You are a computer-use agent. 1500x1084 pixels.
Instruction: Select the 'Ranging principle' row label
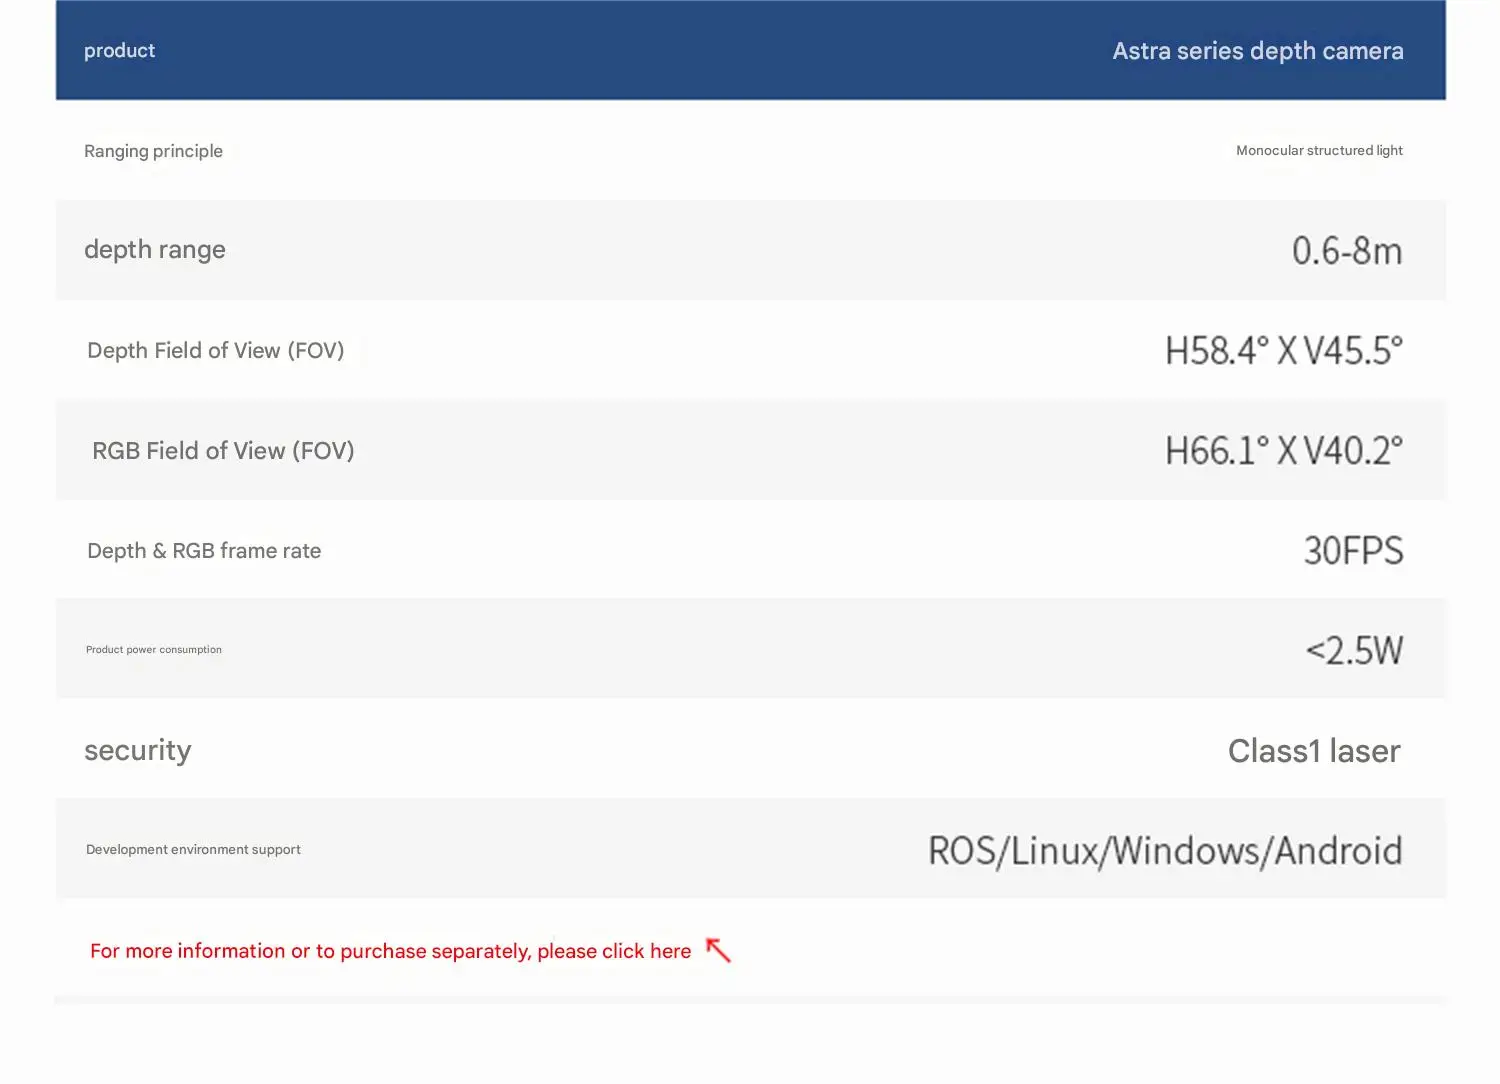tap(153, 151)
